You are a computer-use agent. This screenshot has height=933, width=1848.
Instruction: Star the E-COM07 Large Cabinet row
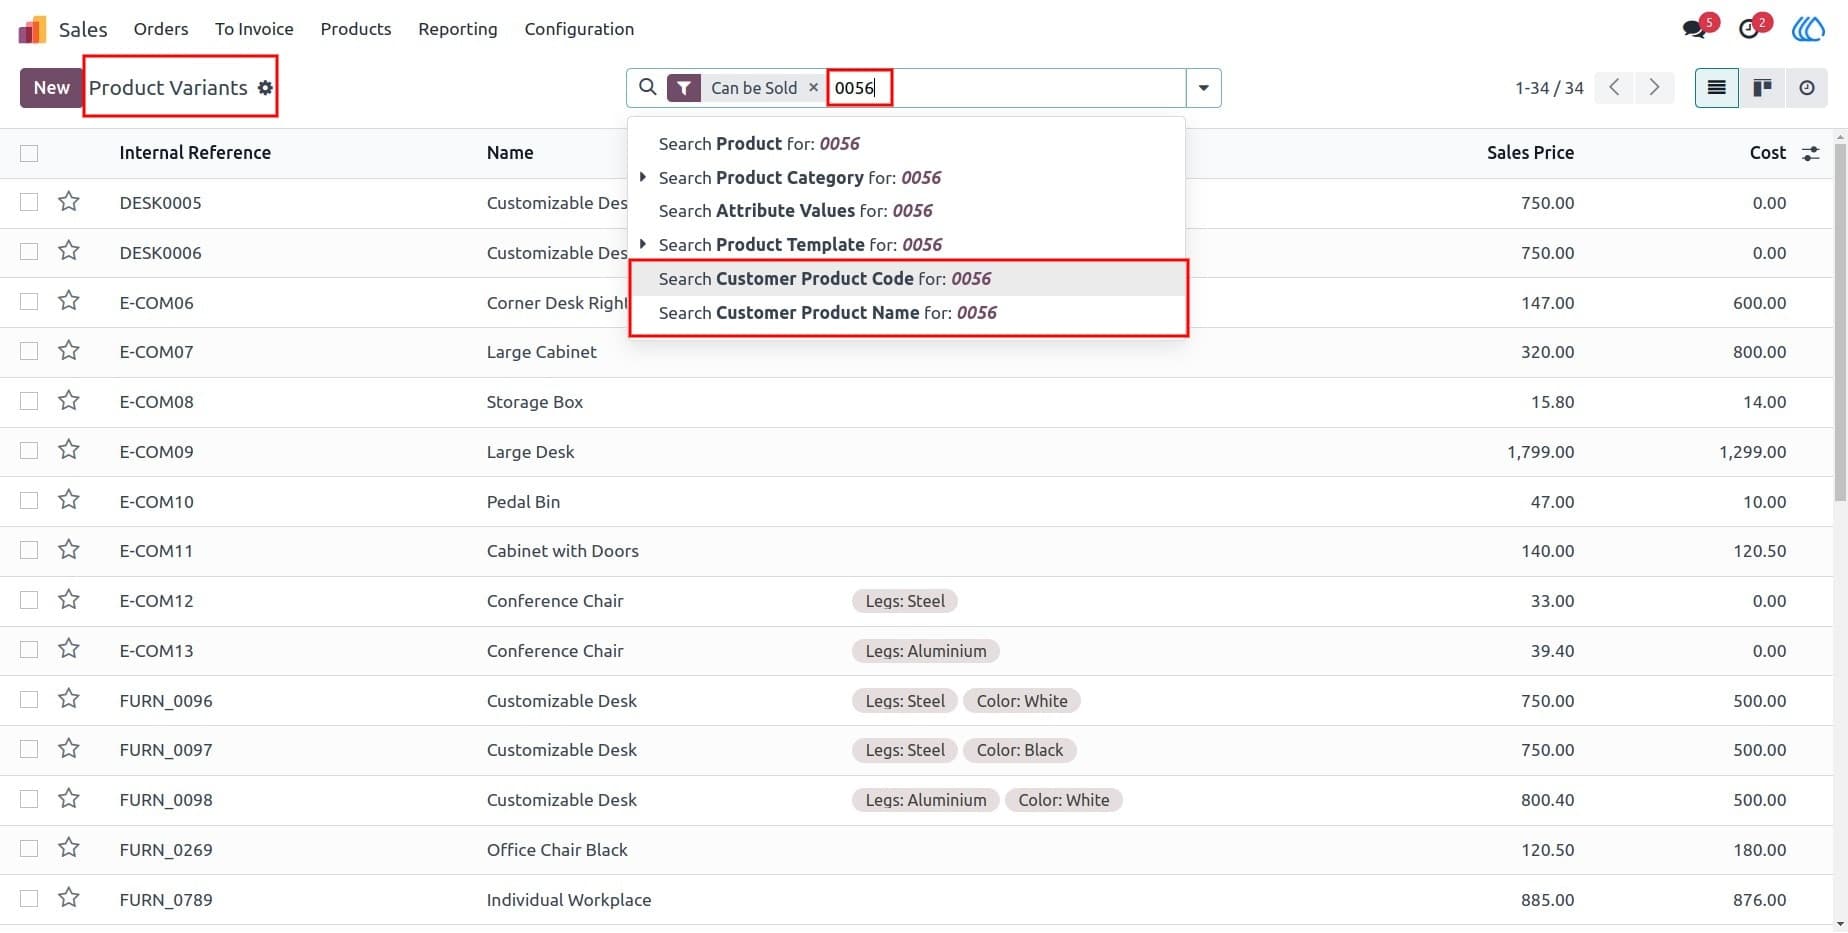pyautogui.click(x=69, y=351)
